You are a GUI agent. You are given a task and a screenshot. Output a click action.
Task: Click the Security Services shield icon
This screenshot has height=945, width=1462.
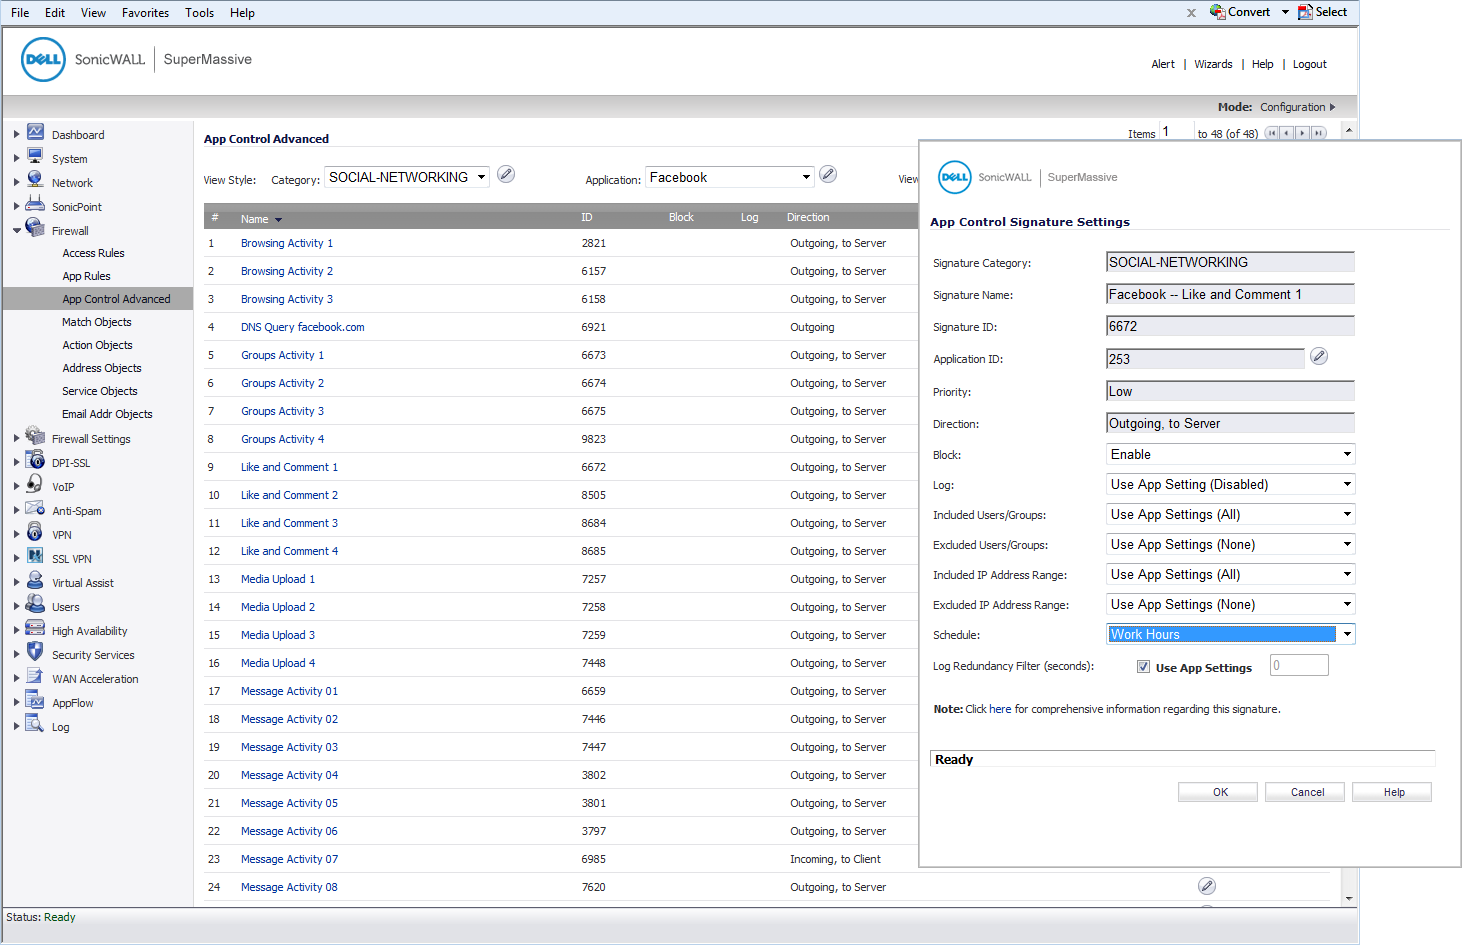[36, 653]
